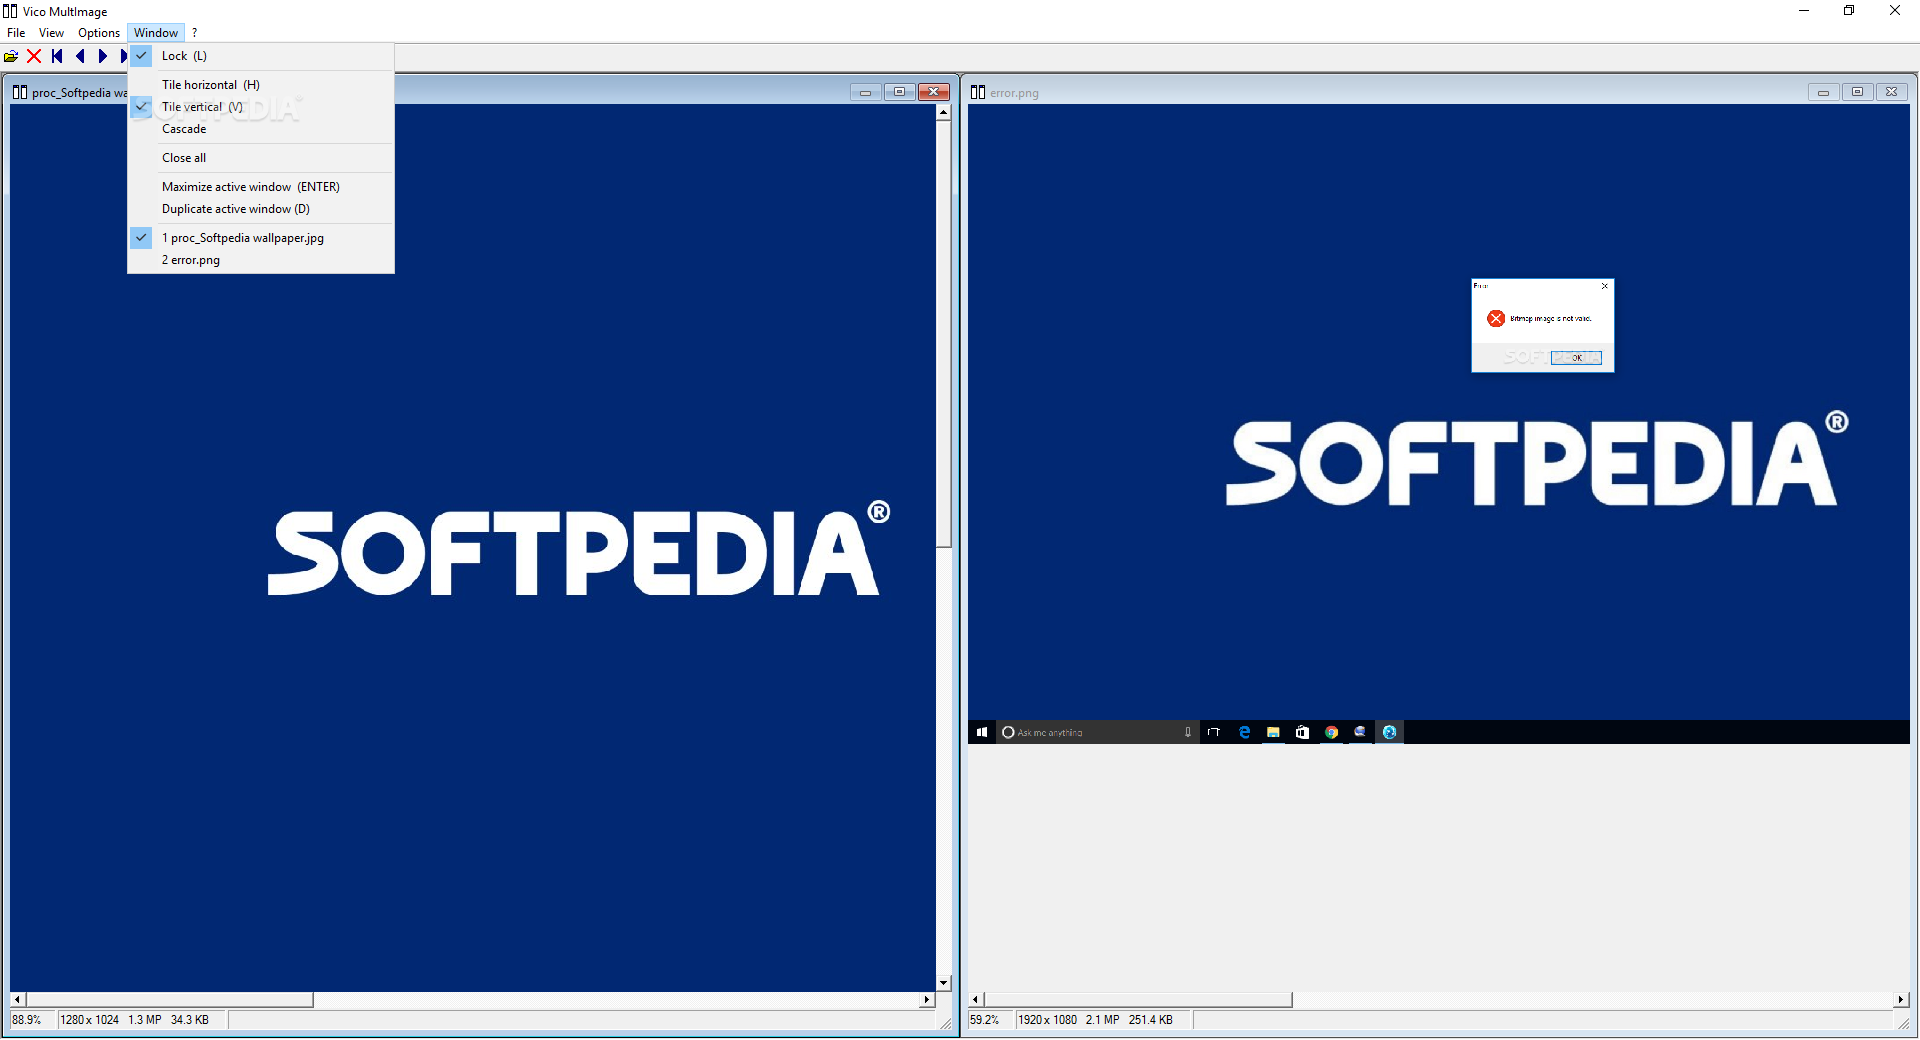
Task: Click resize grip of left image window
Action: point(946,1023)
